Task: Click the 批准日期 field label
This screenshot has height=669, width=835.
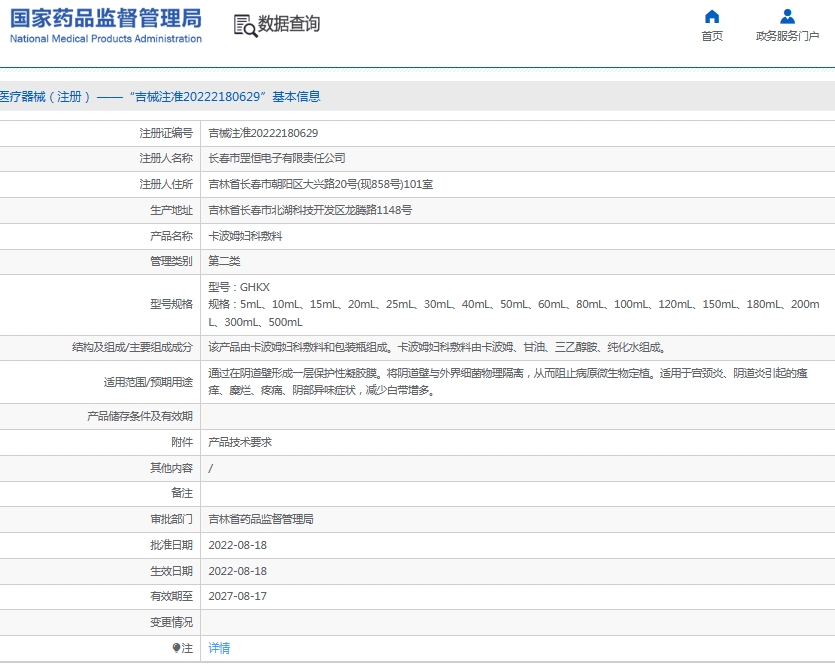Action: click(x=171, y=545)
